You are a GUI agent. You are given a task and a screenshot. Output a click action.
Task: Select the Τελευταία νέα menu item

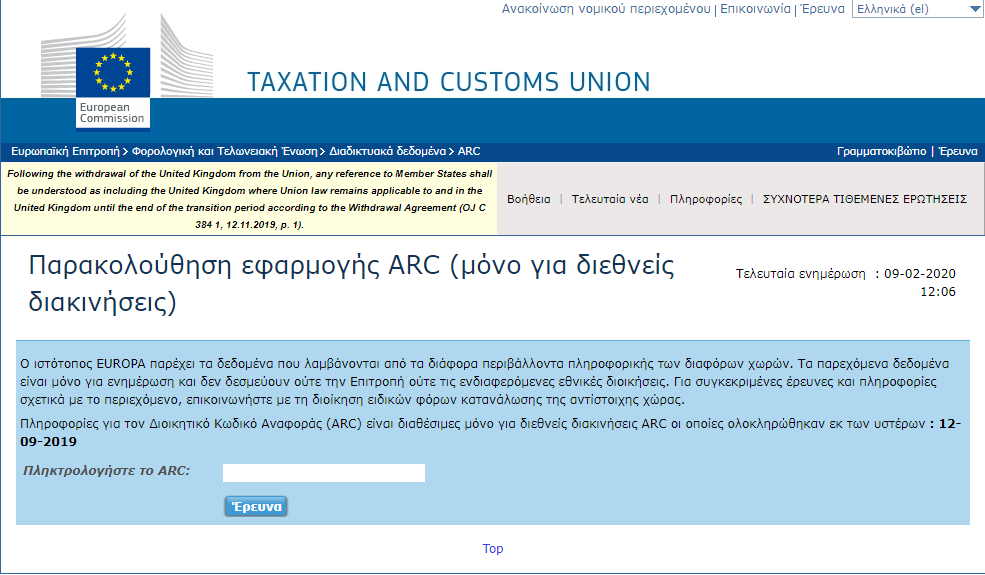[610, 199]
